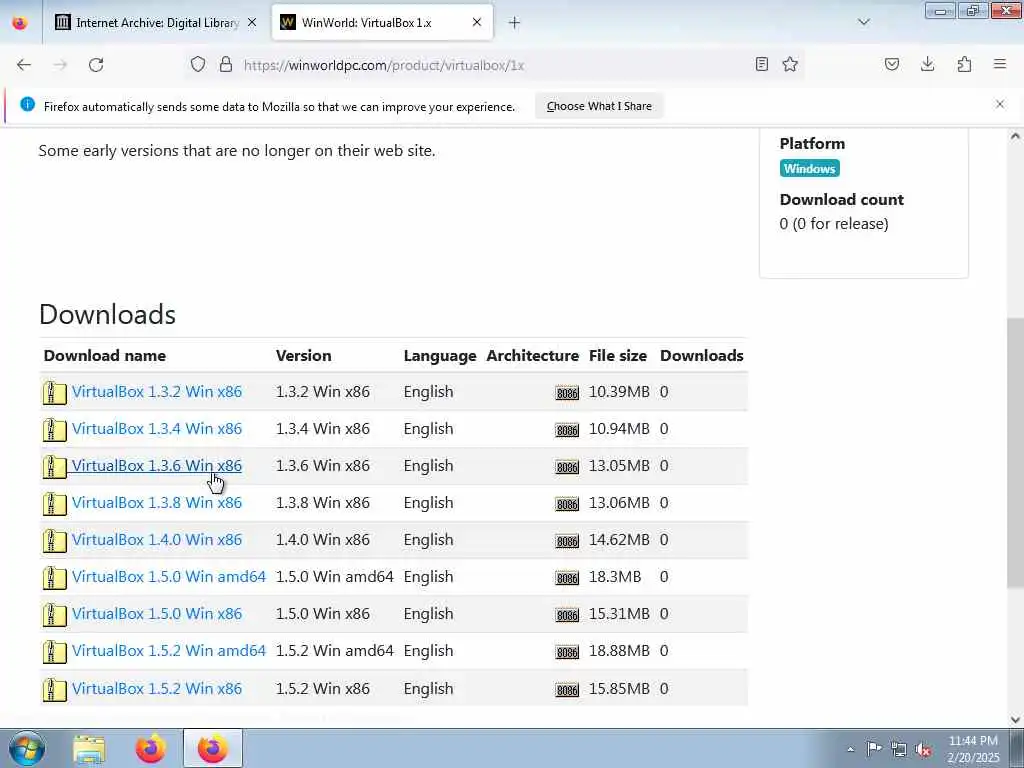Open VirtualBox 1.5.0 Win amd64 download
1024x768 pixels.
tap(169, 577)
